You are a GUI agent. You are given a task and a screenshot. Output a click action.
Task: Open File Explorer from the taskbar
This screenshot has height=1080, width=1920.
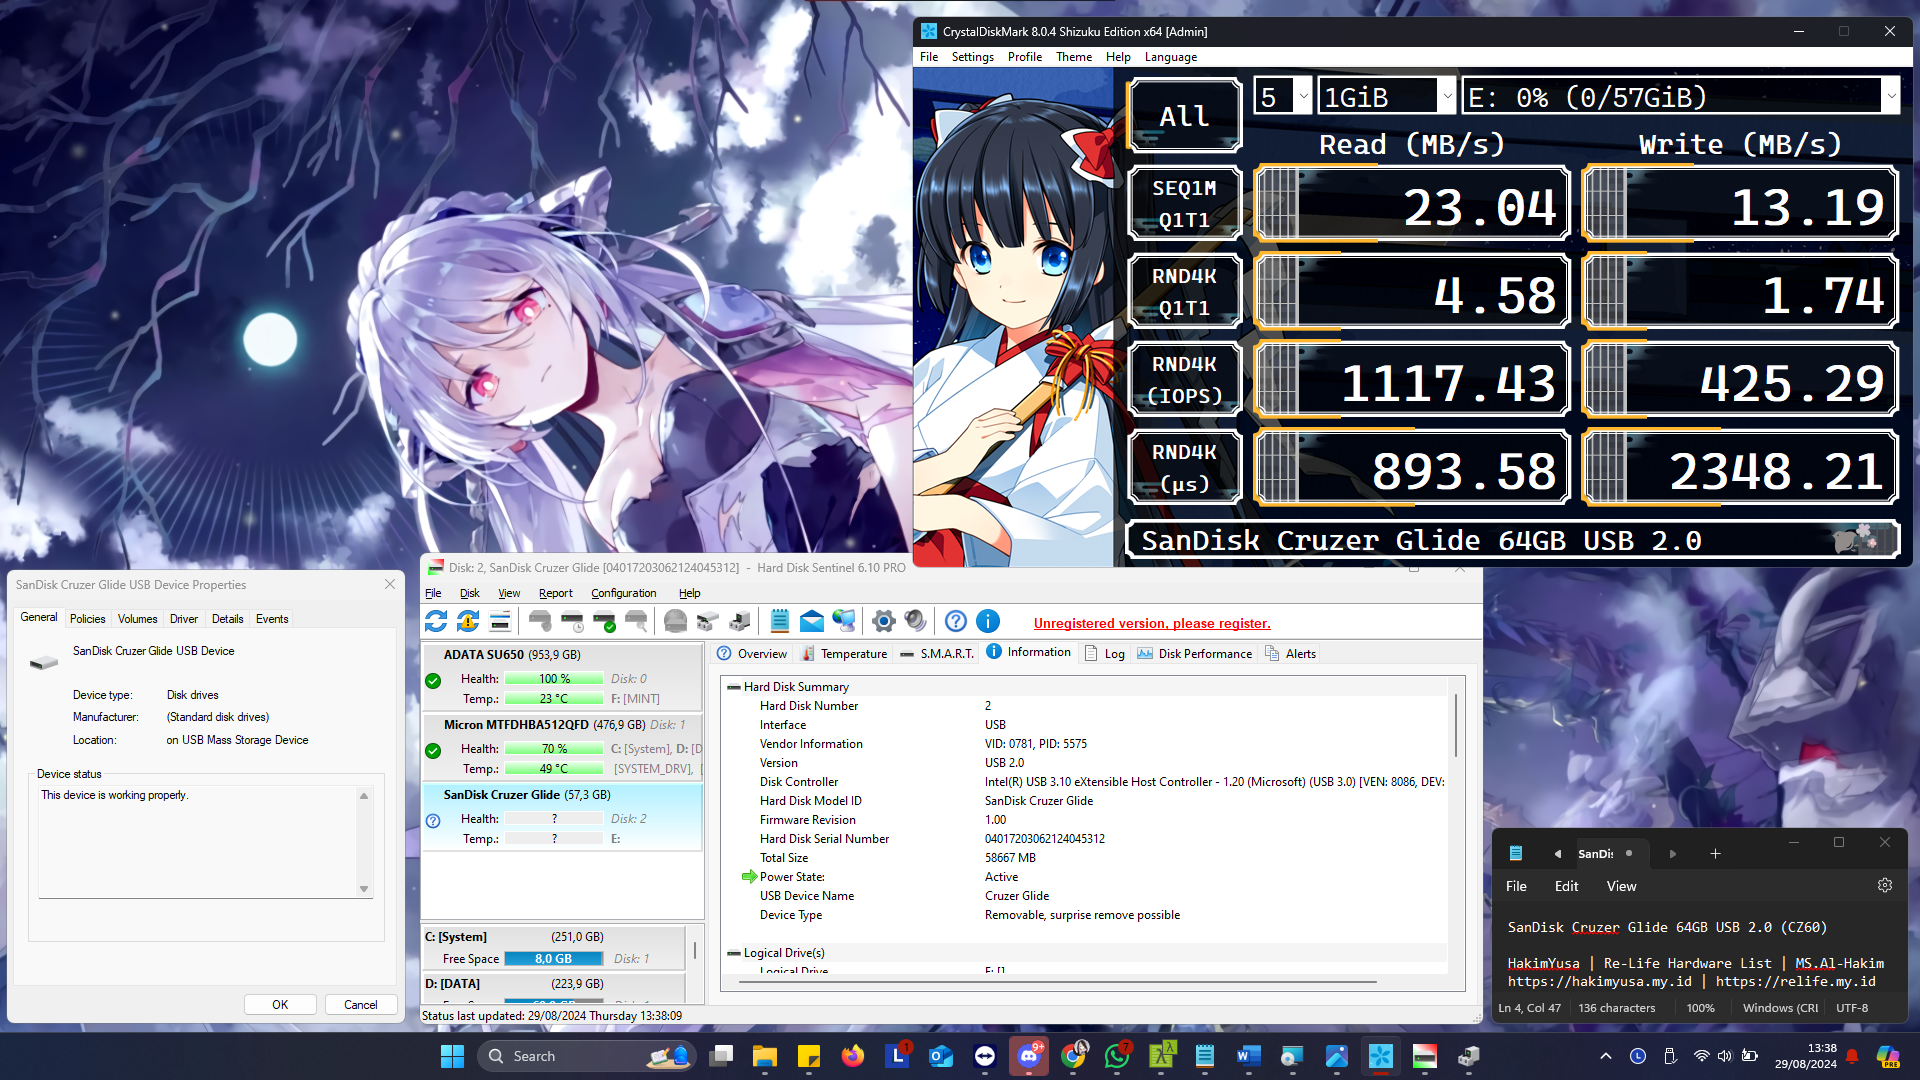(765, 1056)
